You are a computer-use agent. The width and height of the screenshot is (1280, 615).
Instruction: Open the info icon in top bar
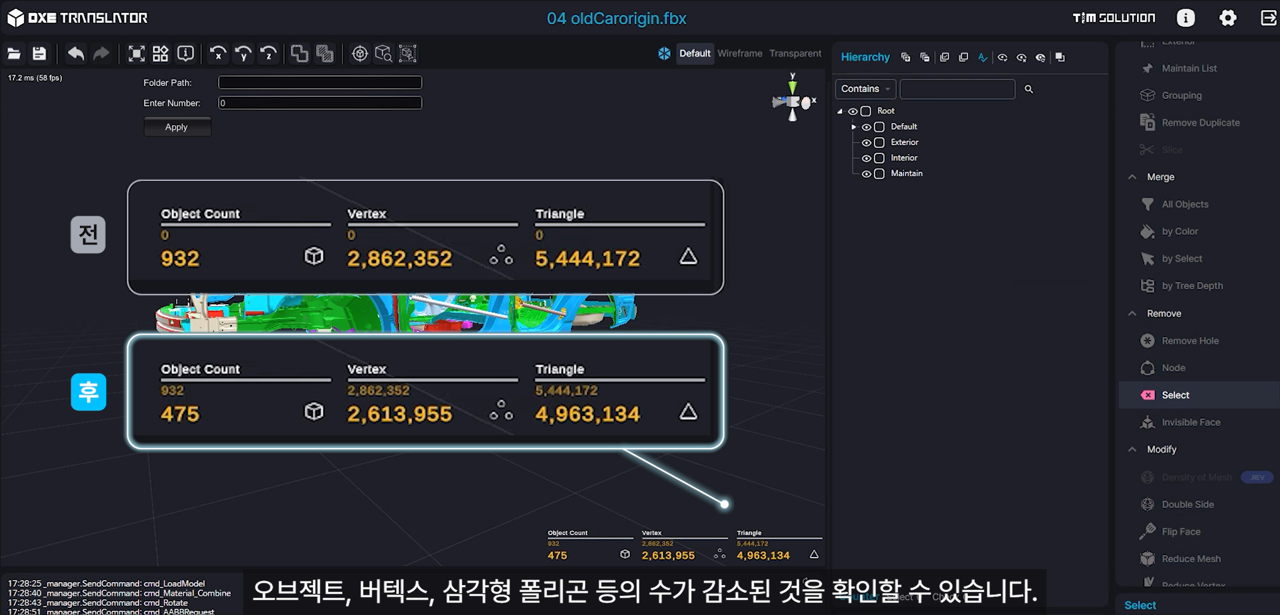pos(1186,18)
